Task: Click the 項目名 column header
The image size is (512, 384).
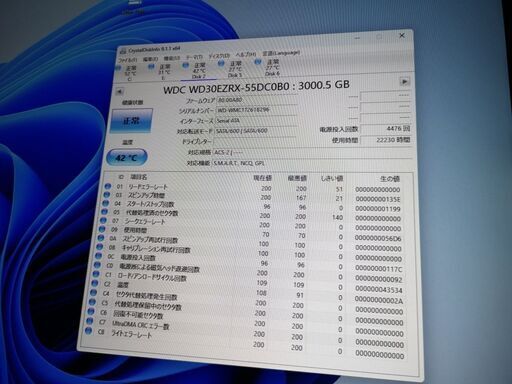Action: [138, 177]
